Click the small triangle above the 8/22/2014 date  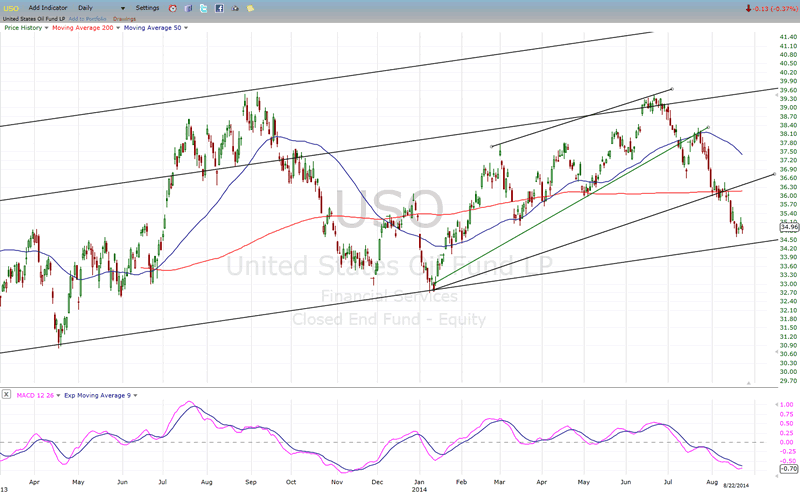[x=749, y=383]
